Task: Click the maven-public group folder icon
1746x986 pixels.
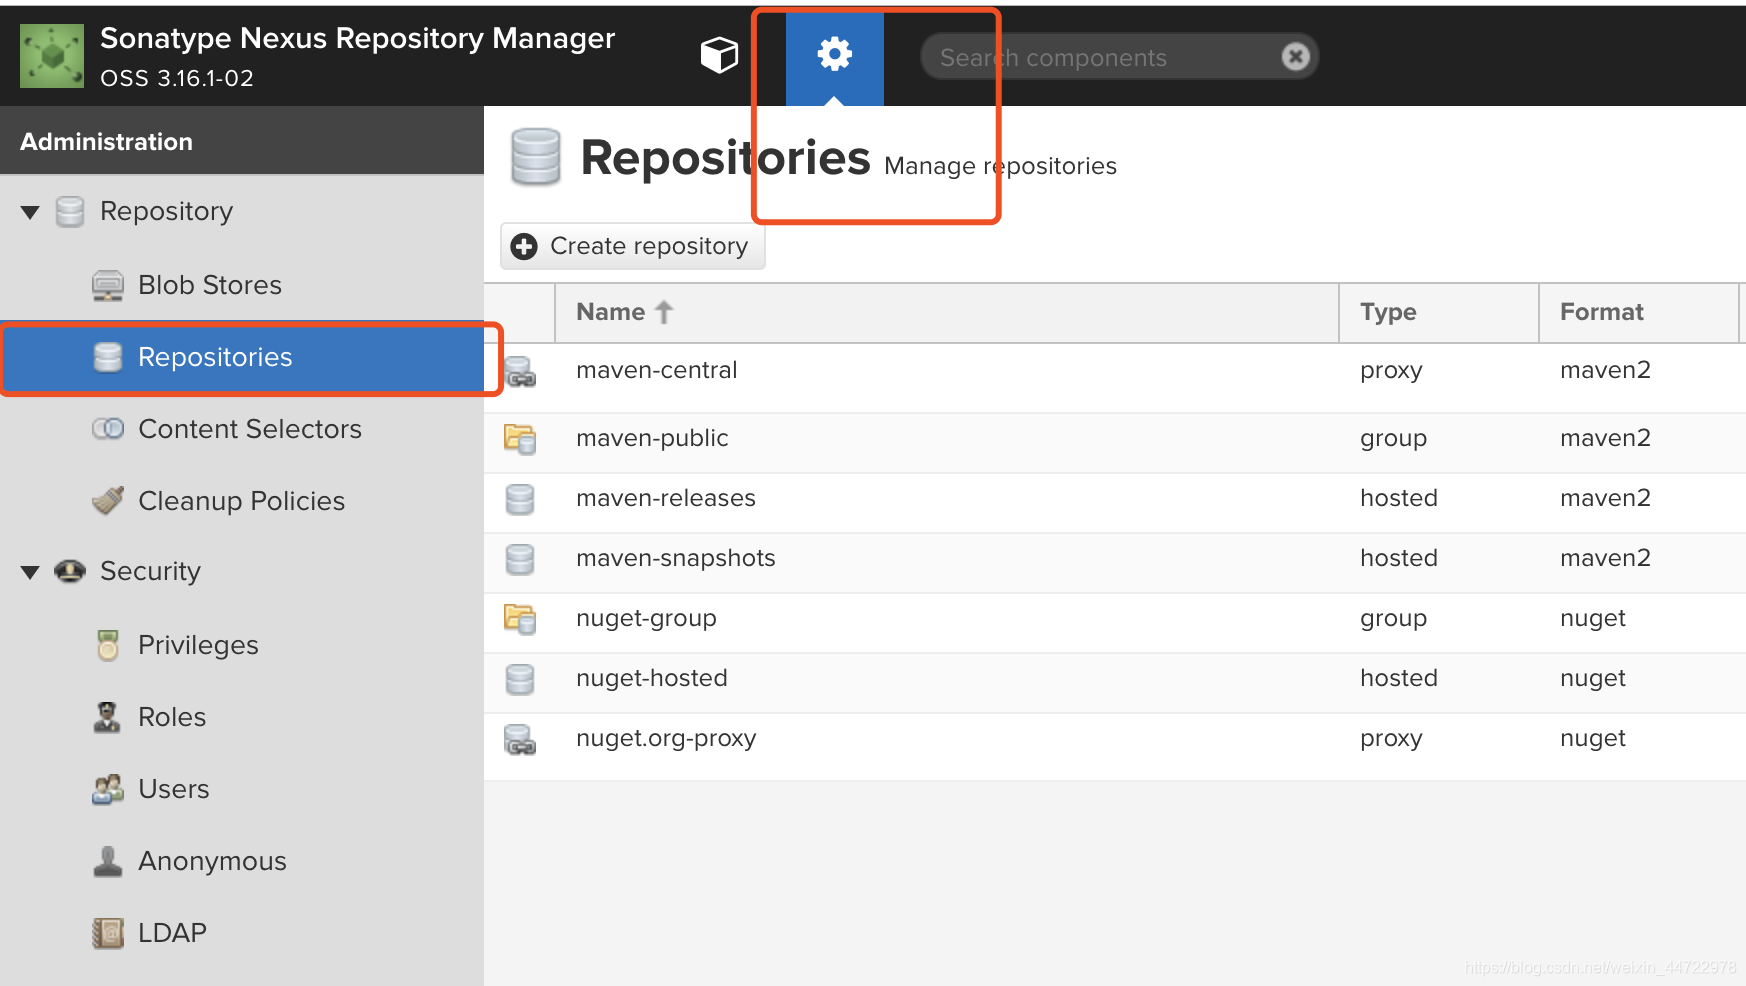Action: pyautogui.click(x=520, y=439)
